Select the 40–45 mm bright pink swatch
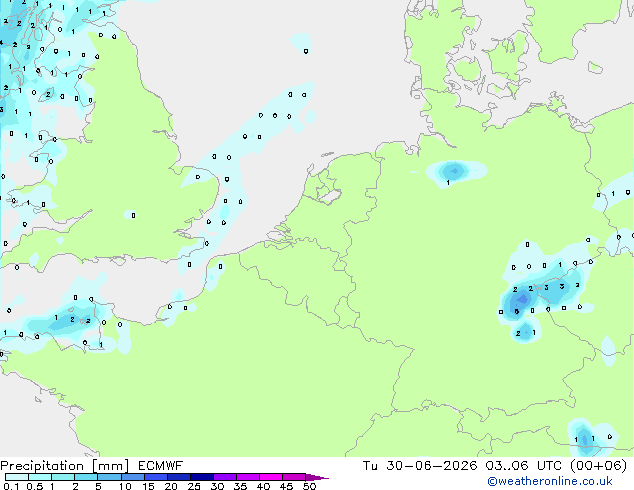 [x=271, y=477]
